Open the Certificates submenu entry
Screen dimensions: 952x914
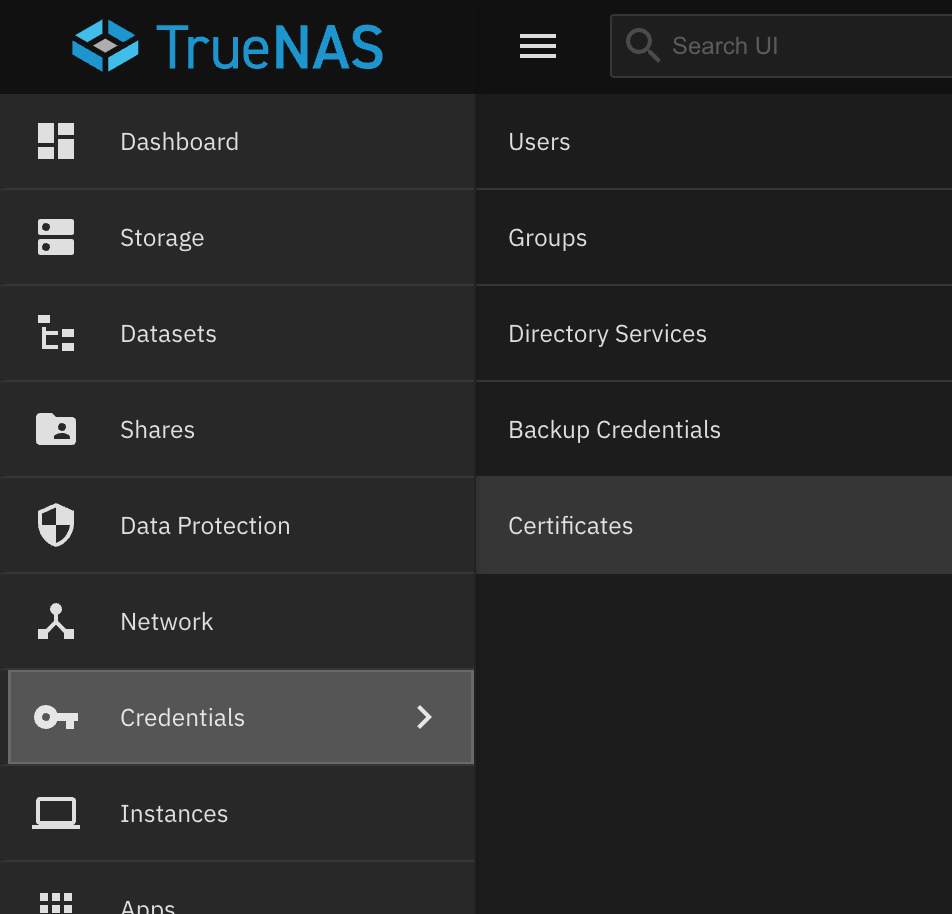click(x=570, y=526)
